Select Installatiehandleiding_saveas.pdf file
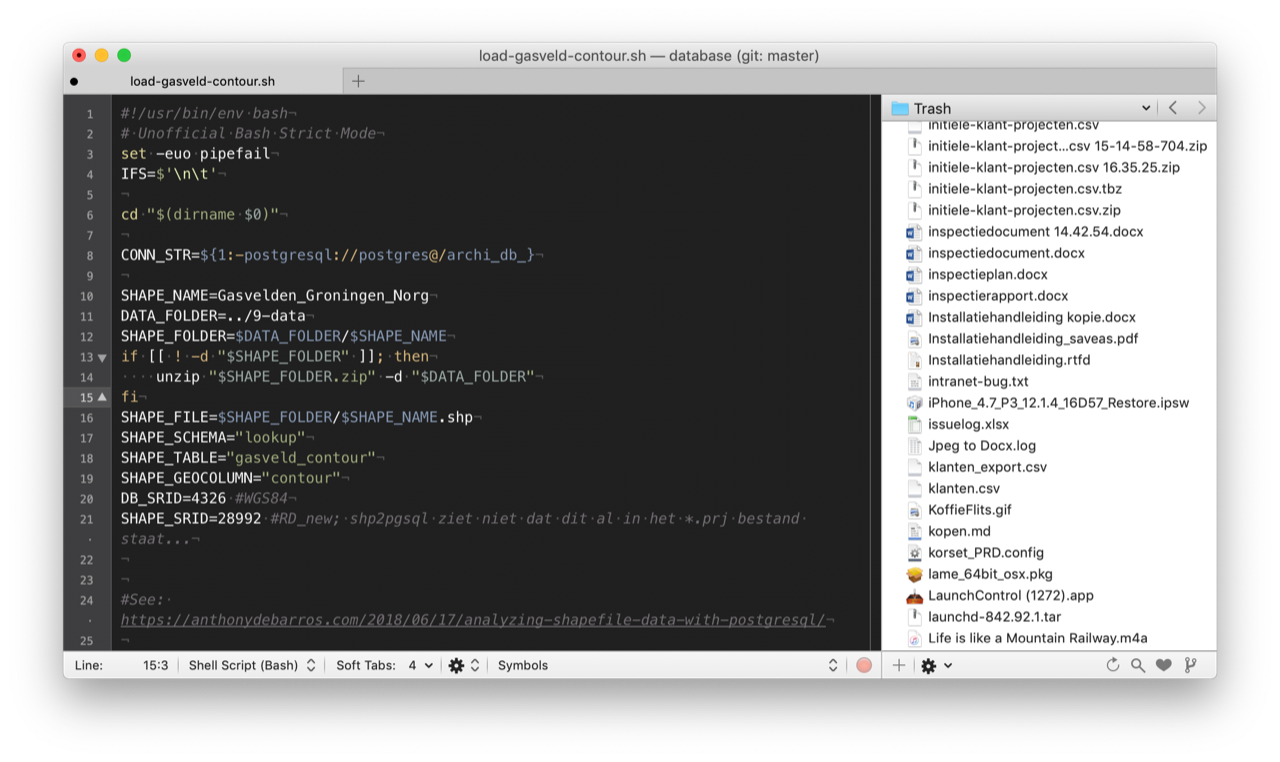Viewport: 1280px width, 762px height. (x=1033, y=339)
